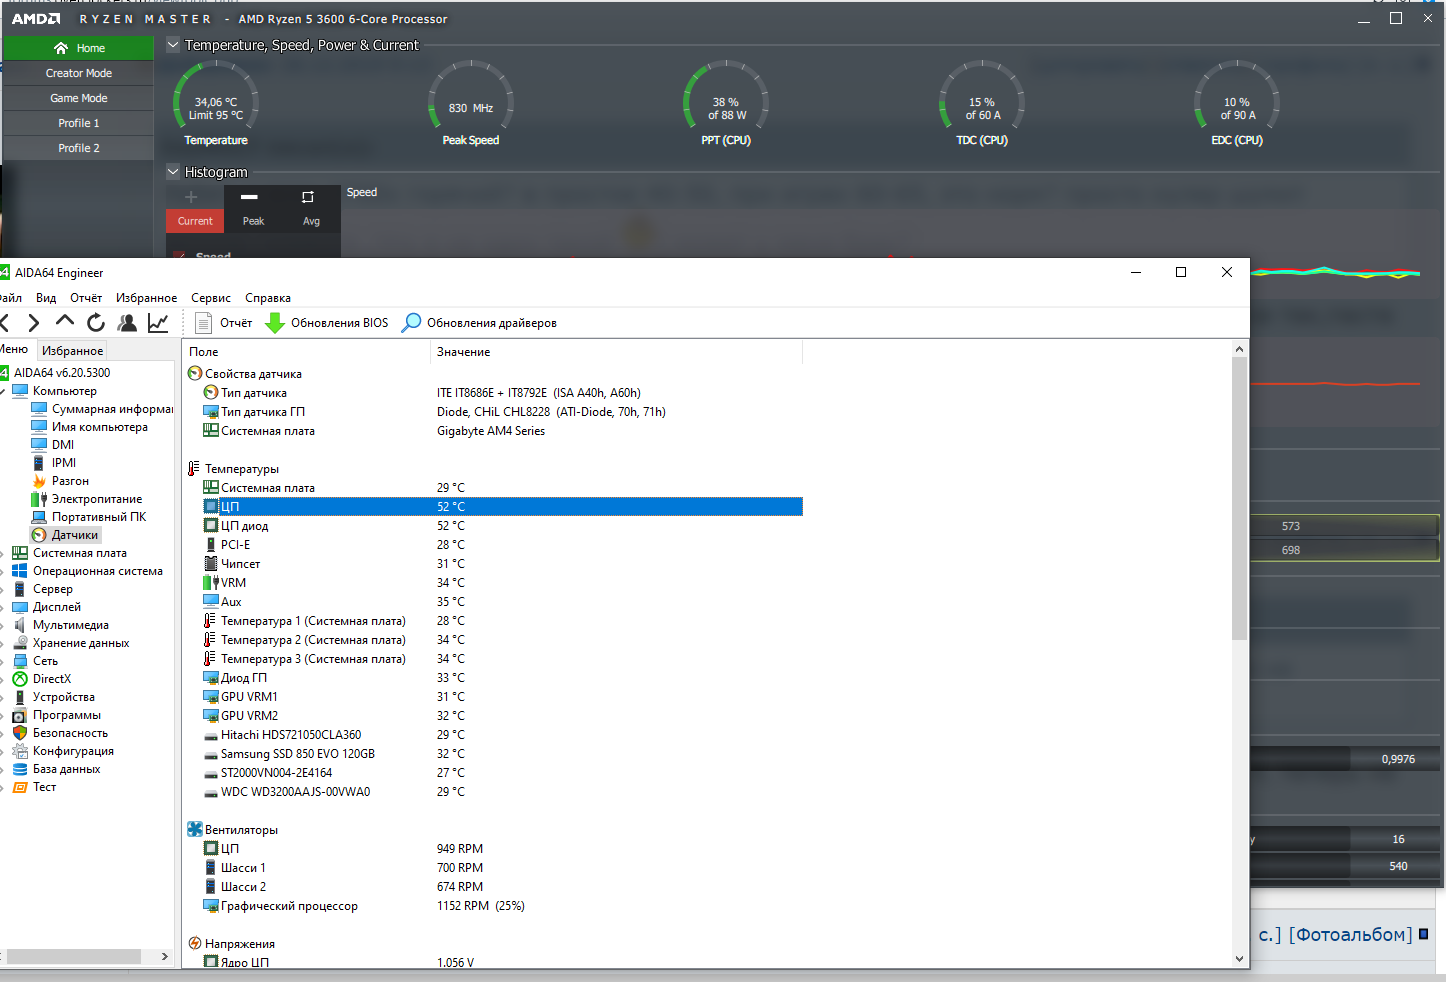The width and height of the screenshot is (1446, 982).
Task: Select the Avg histogram mode
Action: point(311,209)
